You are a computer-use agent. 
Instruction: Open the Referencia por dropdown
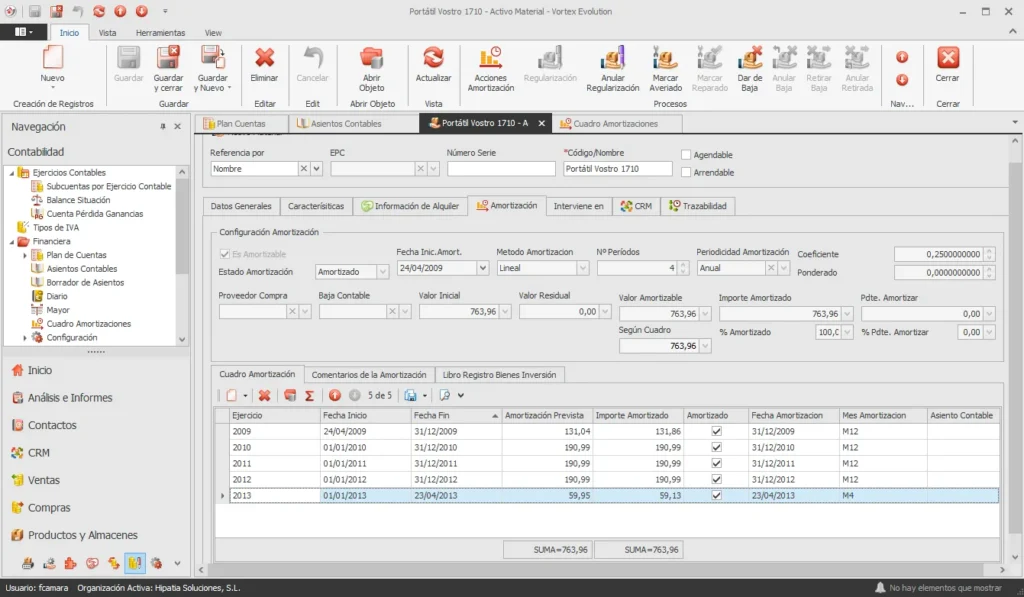pos(316,169)
